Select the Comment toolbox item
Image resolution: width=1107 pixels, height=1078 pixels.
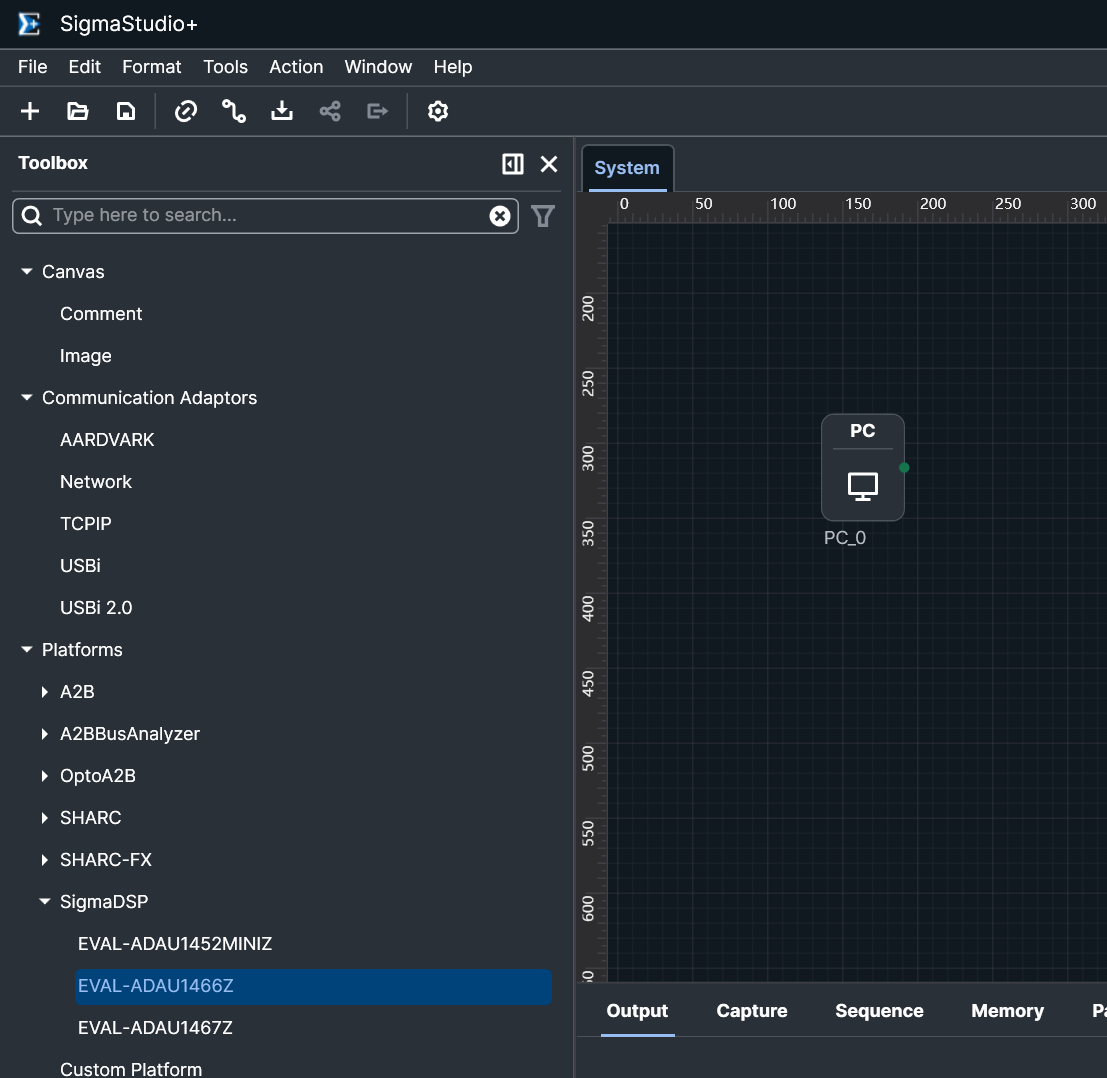click(101, 314)
